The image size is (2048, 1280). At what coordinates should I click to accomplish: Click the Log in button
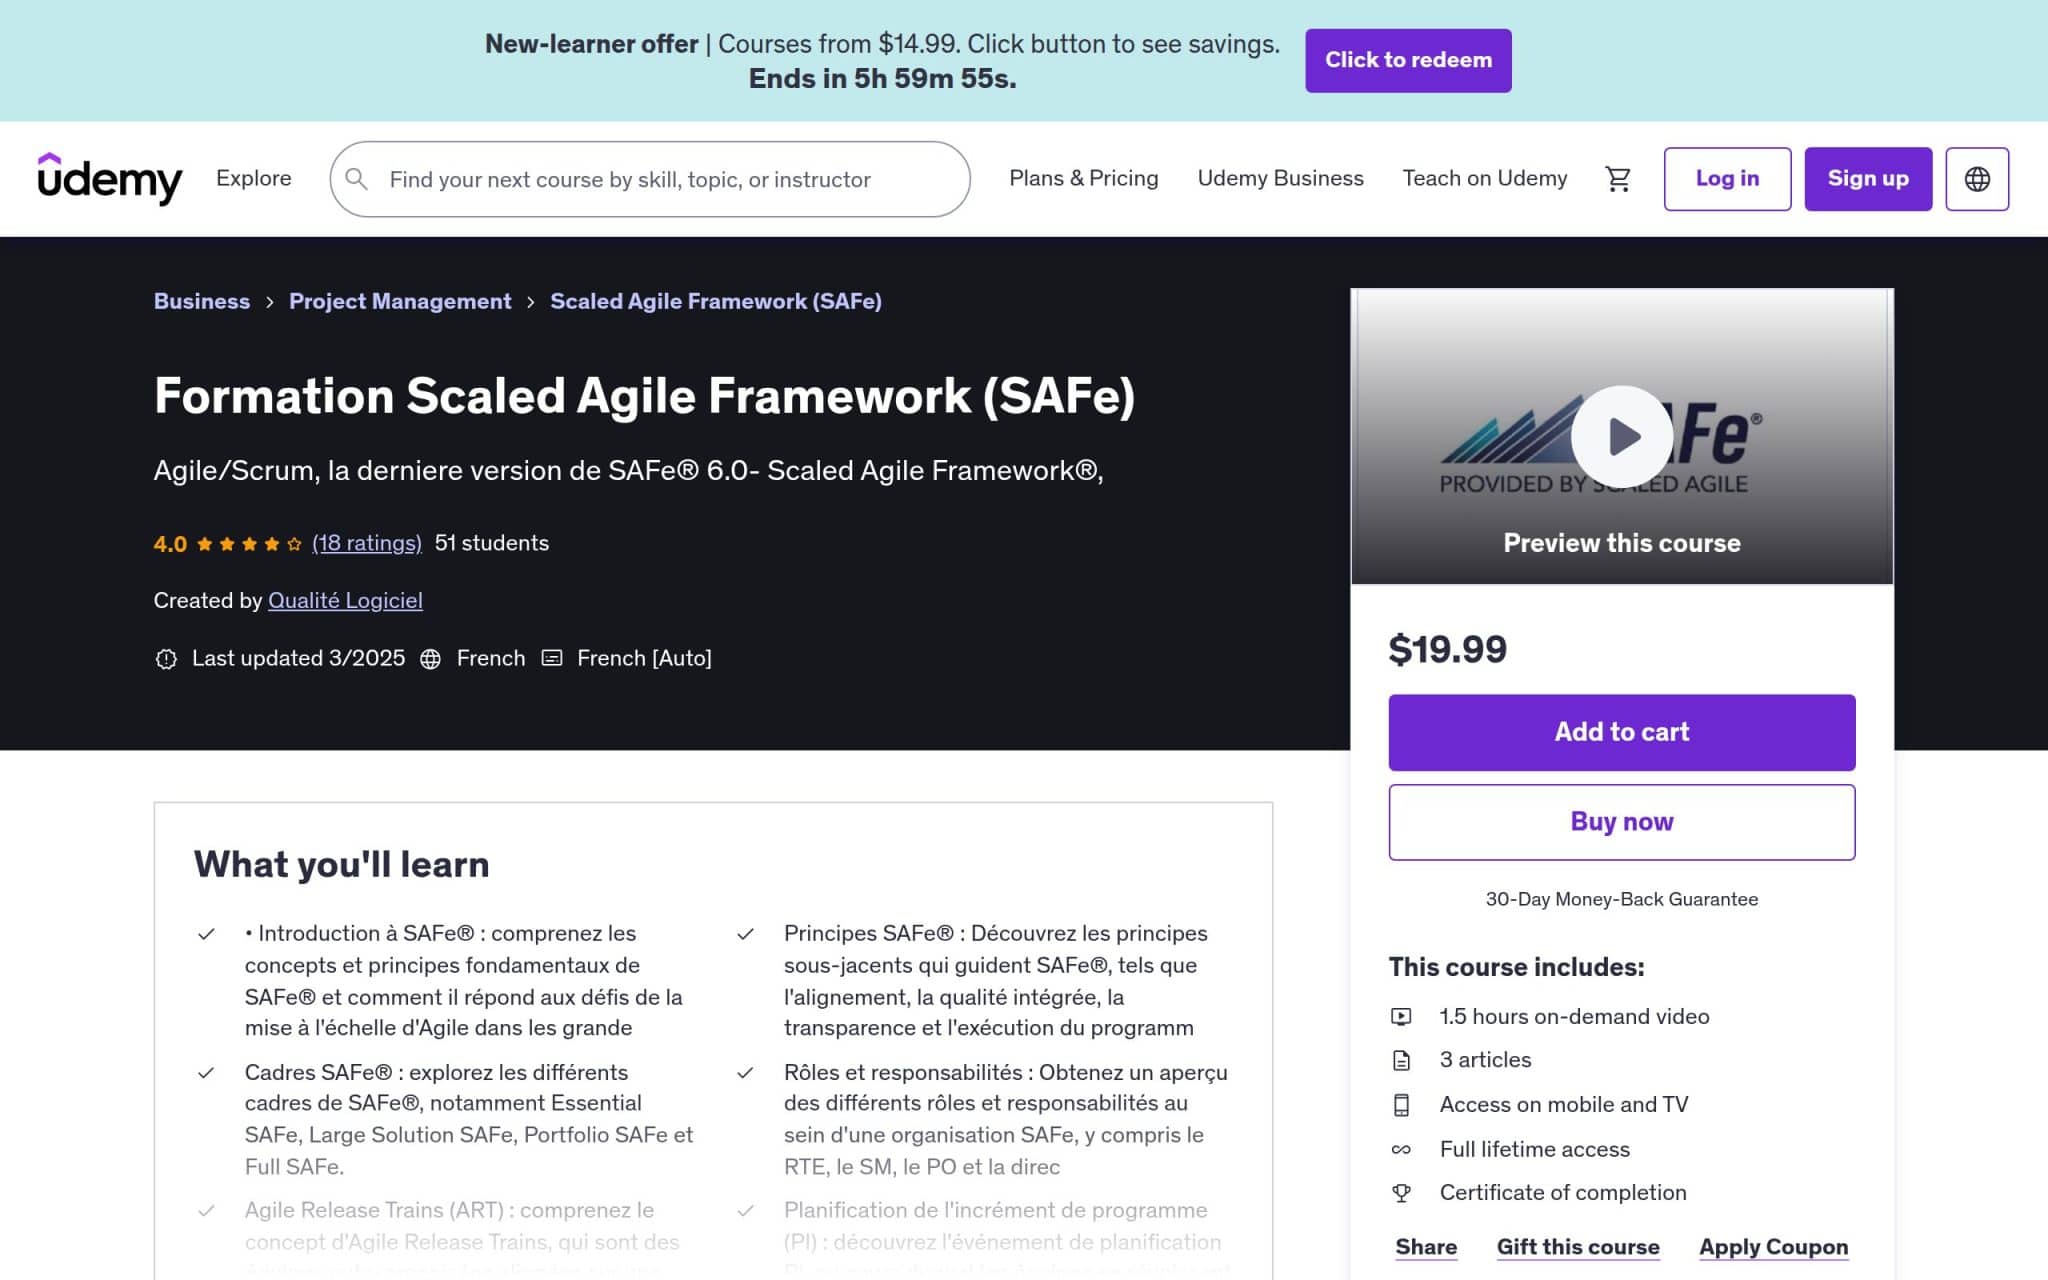[1727, 179]
